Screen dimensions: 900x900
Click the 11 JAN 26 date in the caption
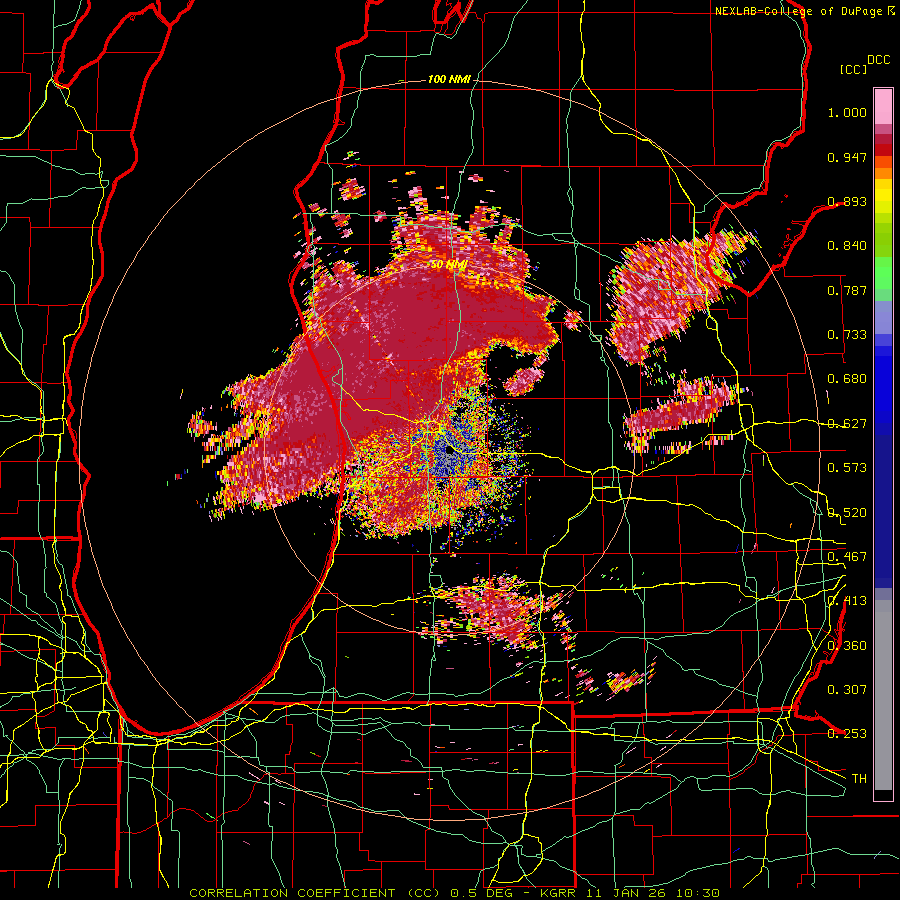point(624,893)
